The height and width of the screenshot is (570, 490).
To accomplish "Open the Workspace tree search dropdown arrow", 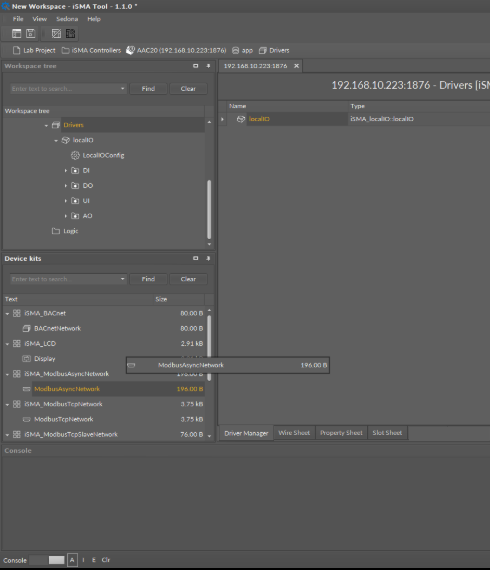I will 122,88.
